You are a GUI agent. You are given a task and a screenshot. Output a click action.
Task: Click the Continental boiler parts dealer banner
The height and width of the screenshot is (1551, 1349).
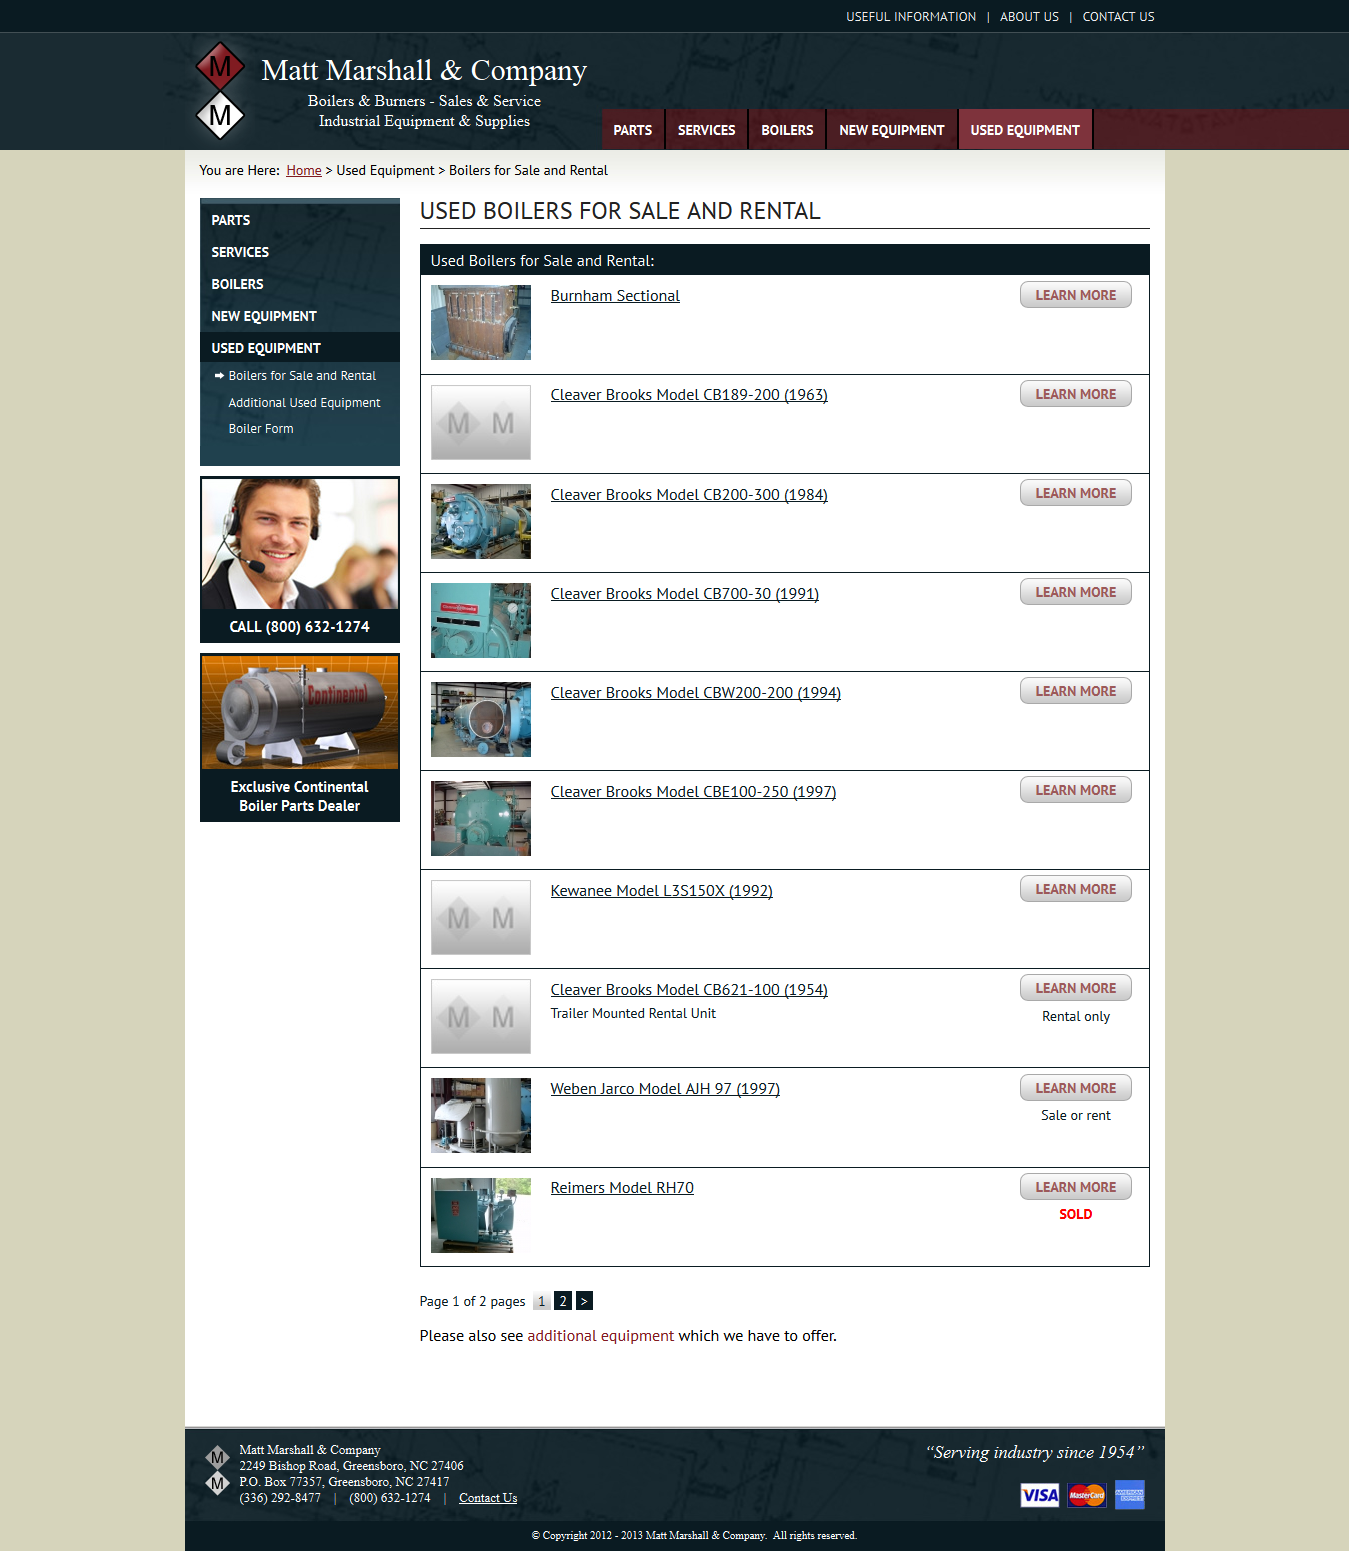point(300,738)
